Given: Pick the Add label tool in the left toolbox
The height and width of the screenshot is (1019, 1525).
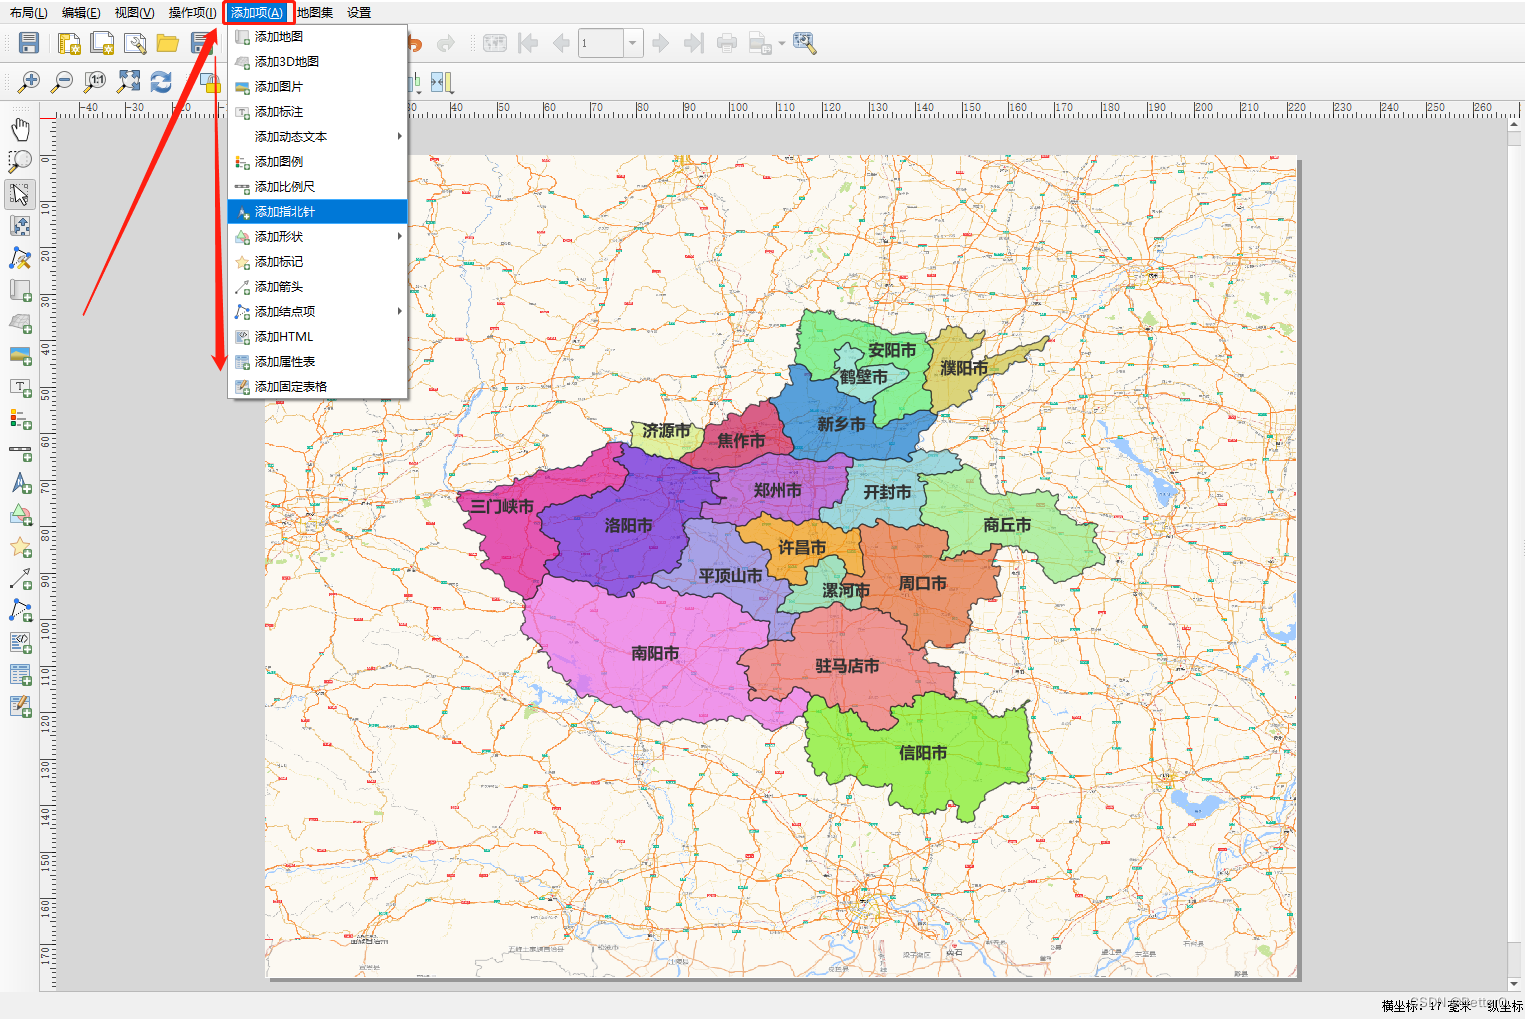Looking at the screenshot, I should click(x=20, y=388).
